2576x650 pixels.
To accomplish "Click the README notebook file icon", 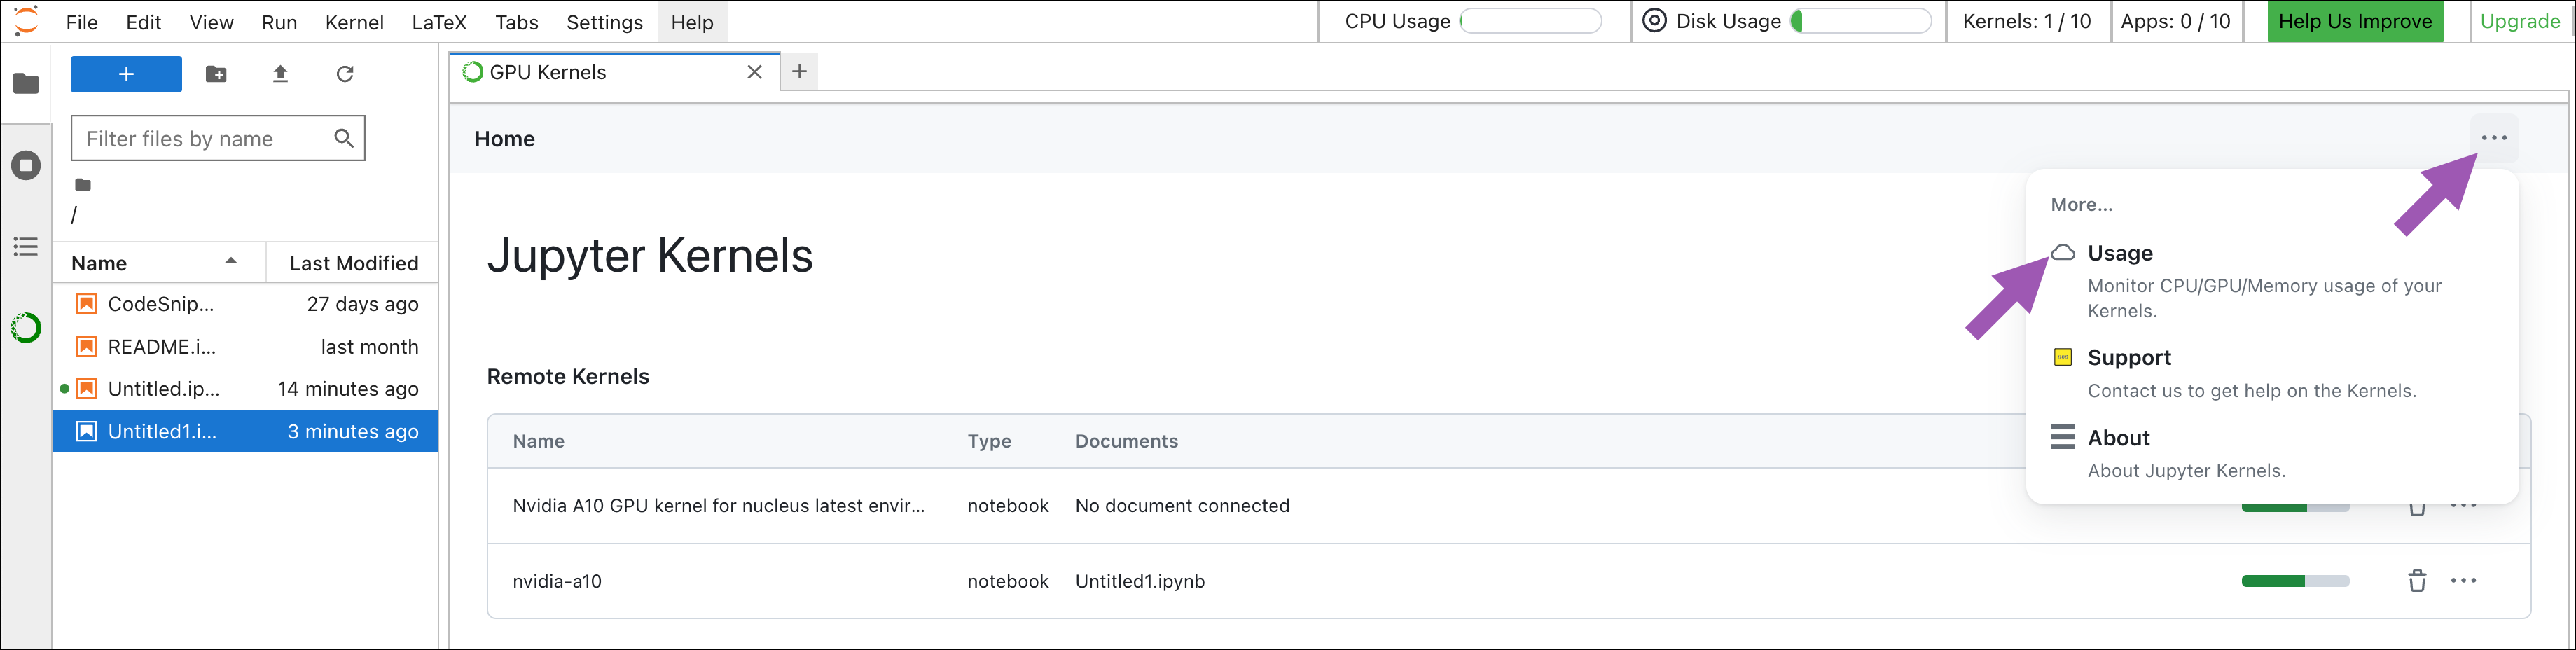I will coord(87,347).
